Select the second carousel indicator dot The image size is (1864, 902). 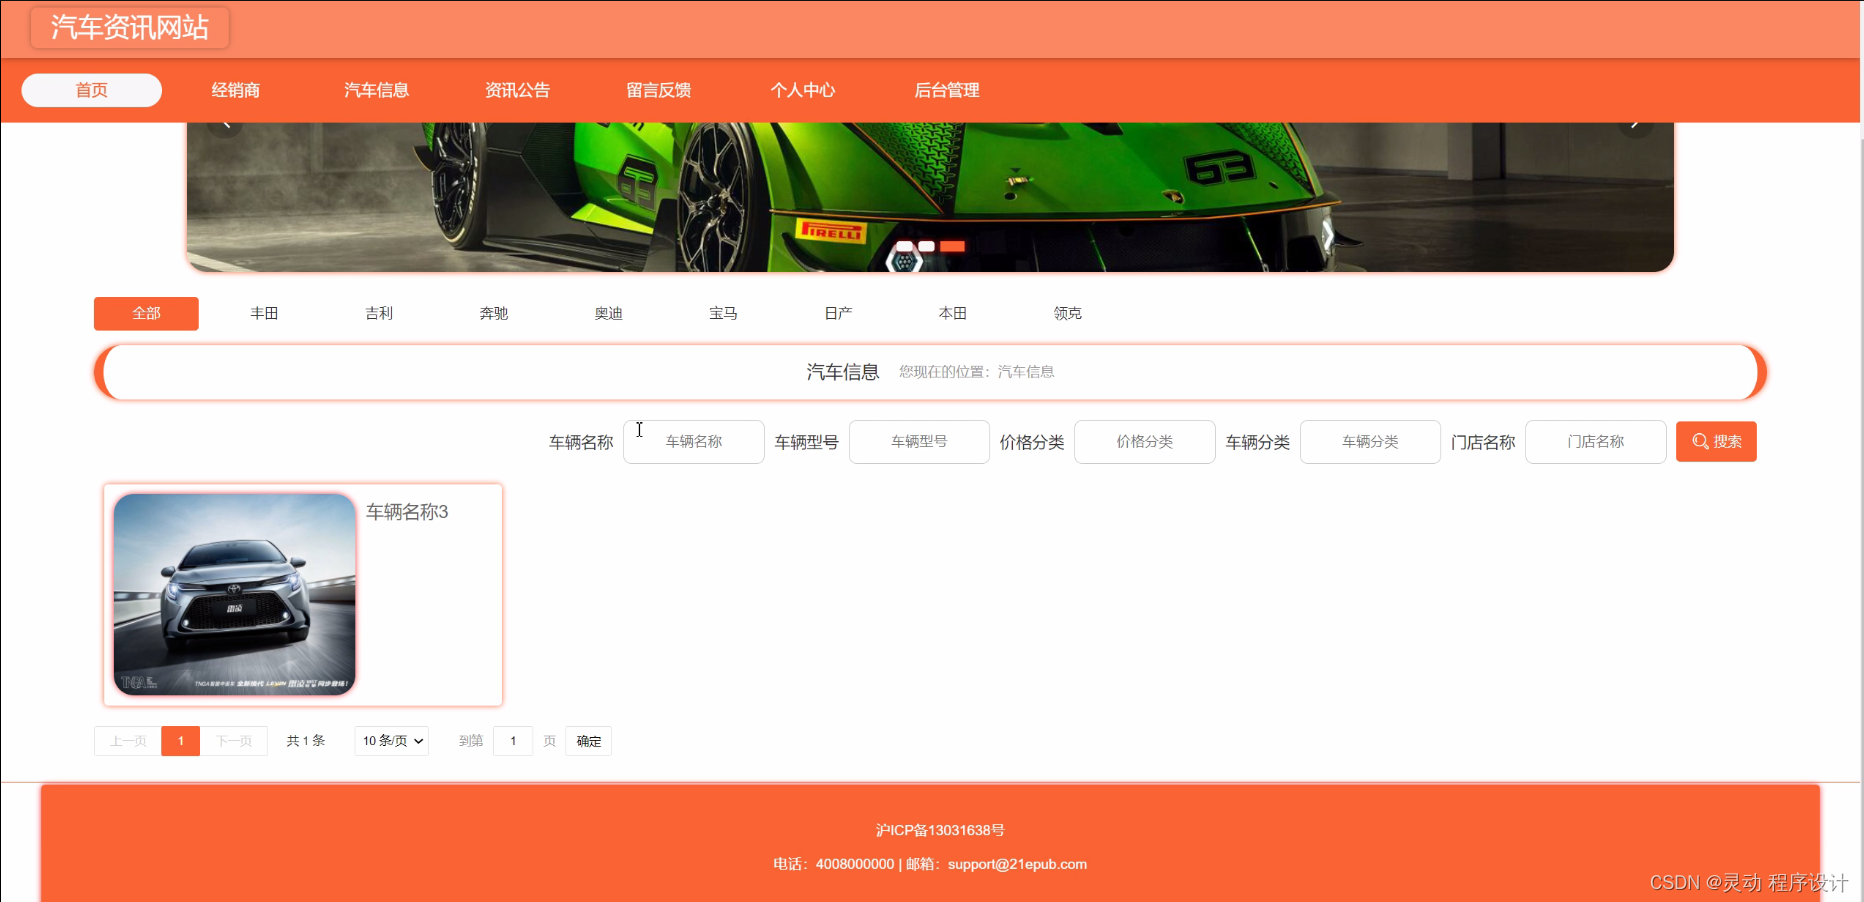[x=927, y=246]
